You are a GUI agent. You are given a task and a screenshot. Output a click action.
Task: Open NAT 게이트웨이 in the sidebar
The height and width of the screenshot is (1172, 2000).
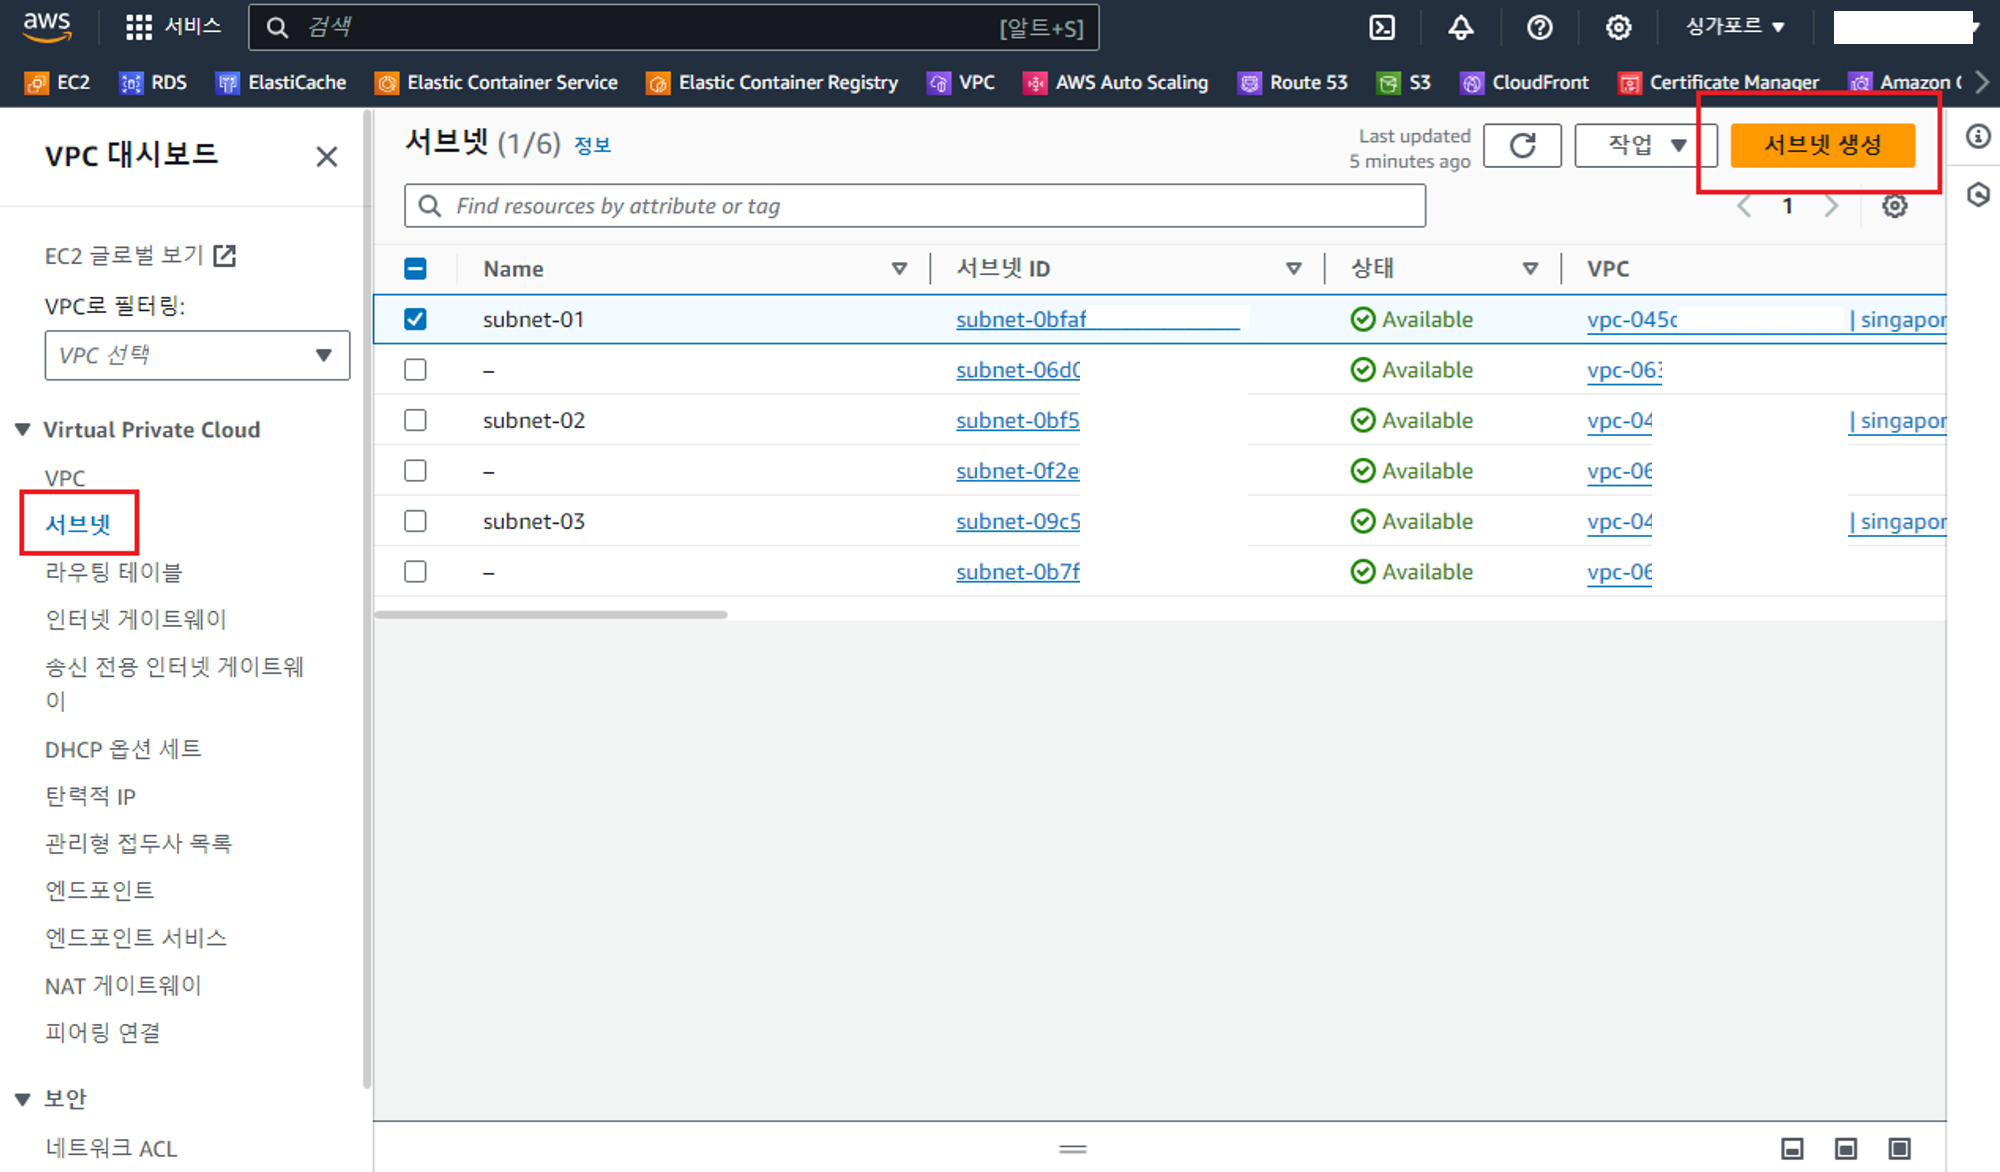pos(123,985)
